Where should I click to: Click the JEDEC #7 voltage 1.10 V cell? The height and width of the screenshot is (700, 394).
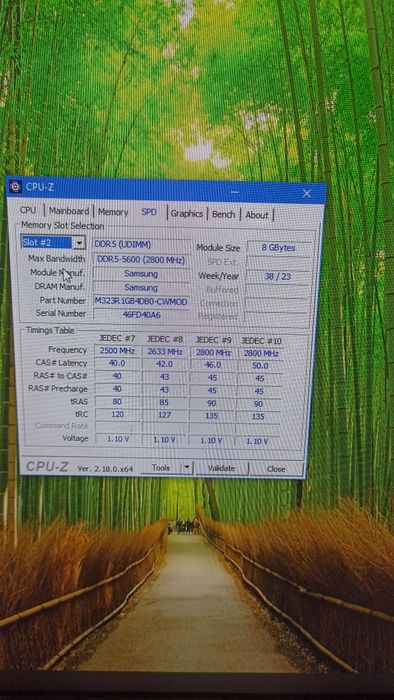coord(118,439)
